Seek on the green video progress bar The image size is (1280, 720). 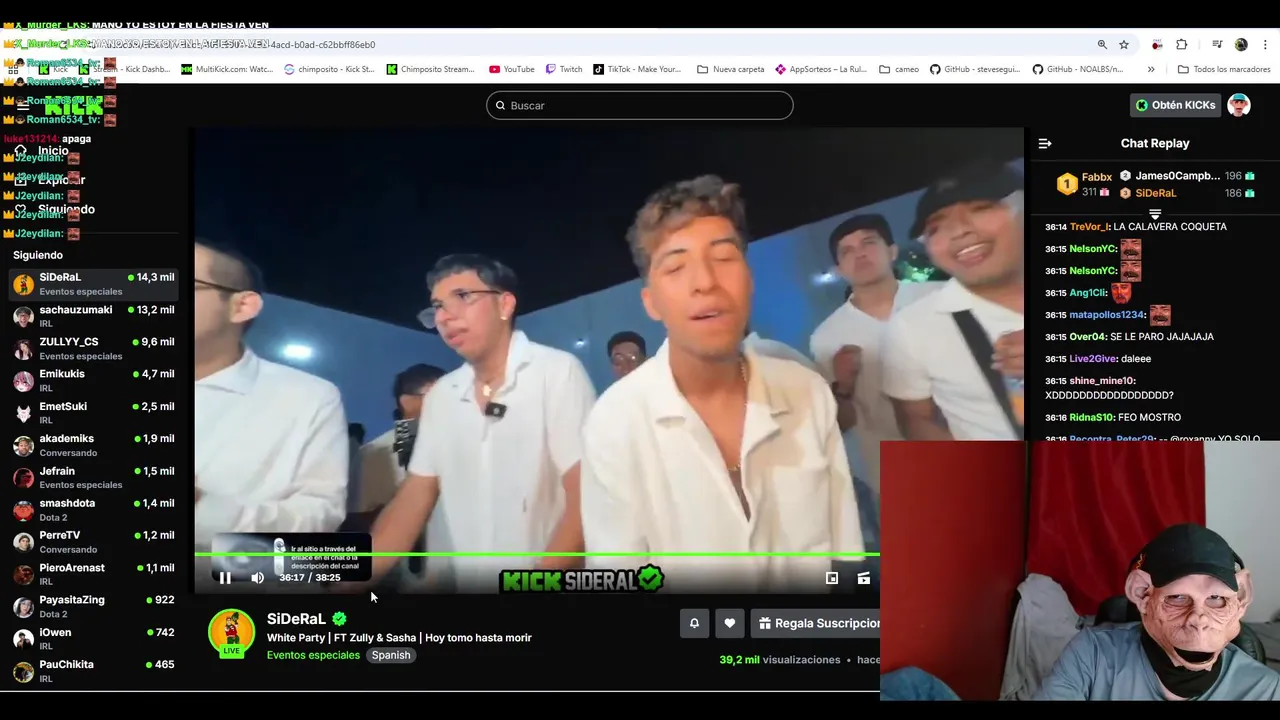click(537, 554)
